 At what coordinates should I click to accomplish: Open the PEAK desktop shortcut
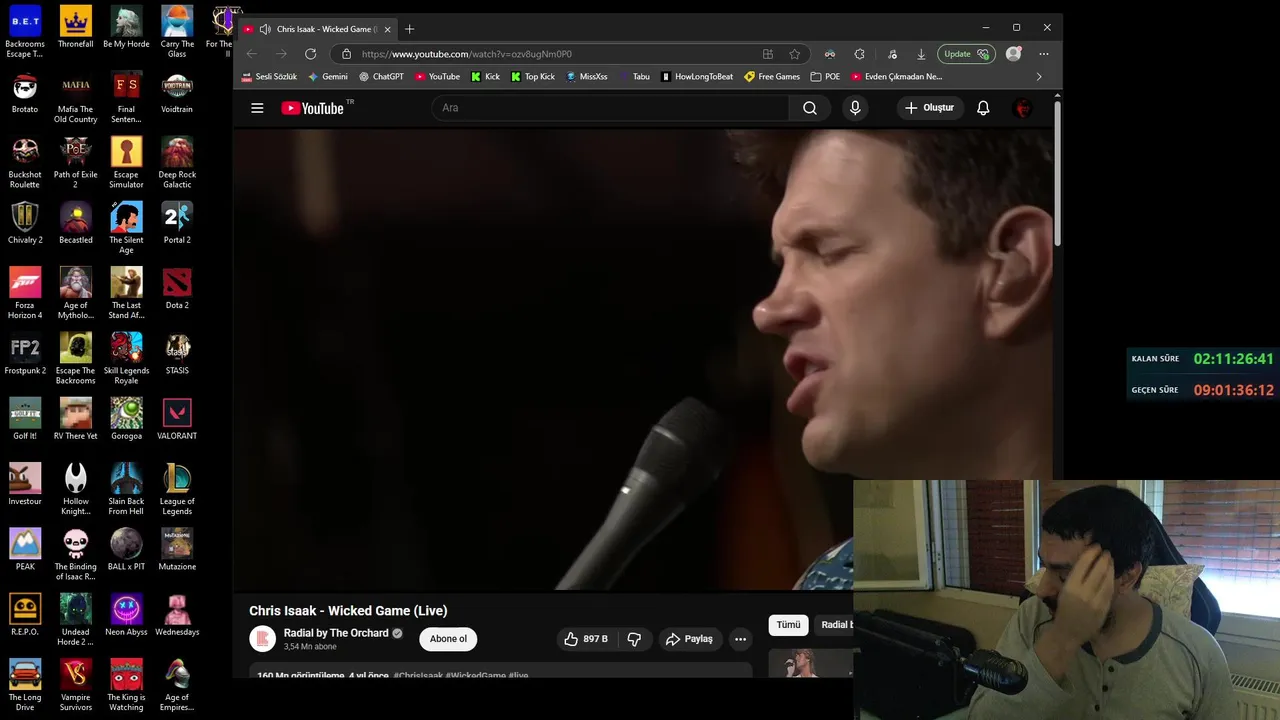coord(25,550)
